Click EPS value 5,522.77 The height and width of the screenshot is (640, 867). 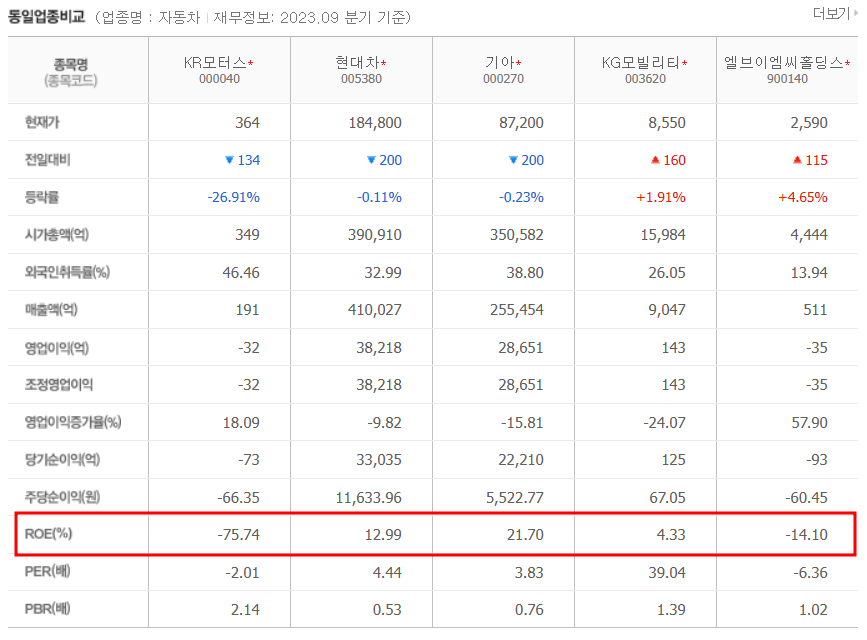[515, 498]
